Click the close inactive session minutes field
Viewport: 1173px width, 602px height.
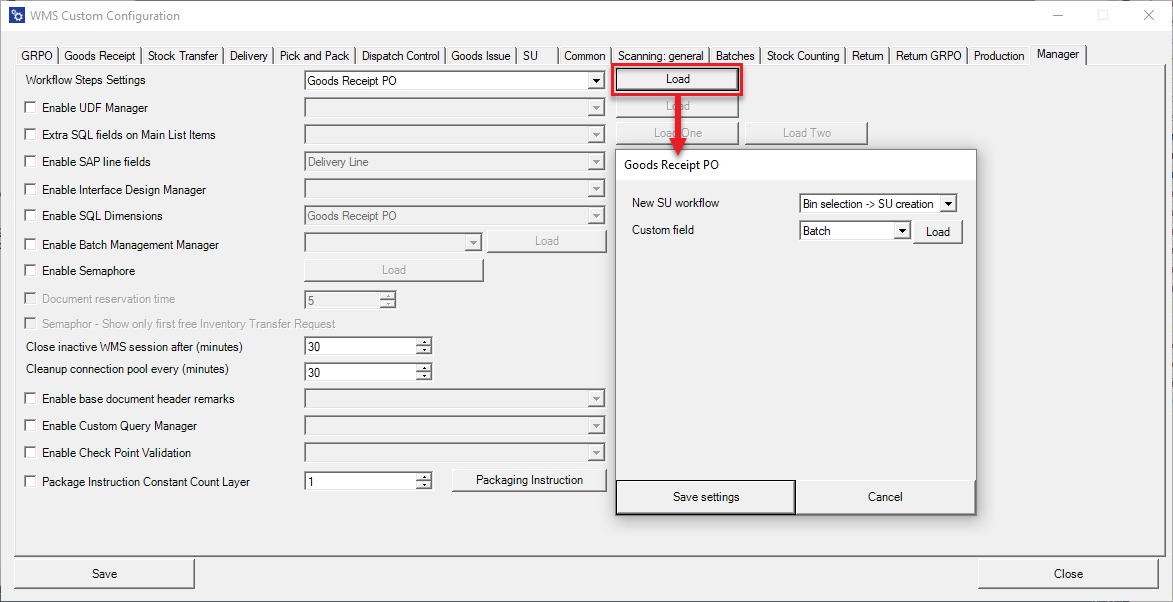point(360,347)
